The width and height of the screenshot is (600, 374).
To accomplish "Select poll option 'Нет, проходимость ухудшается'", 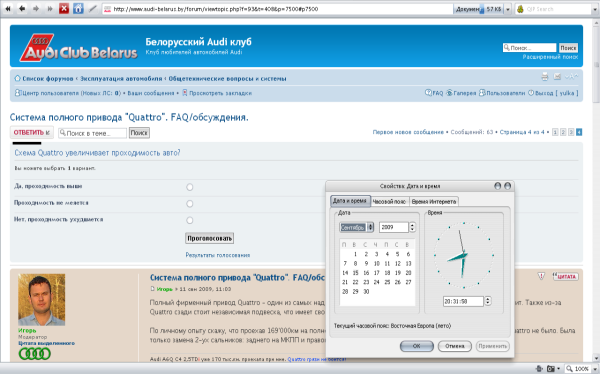I will coord(189,220).
